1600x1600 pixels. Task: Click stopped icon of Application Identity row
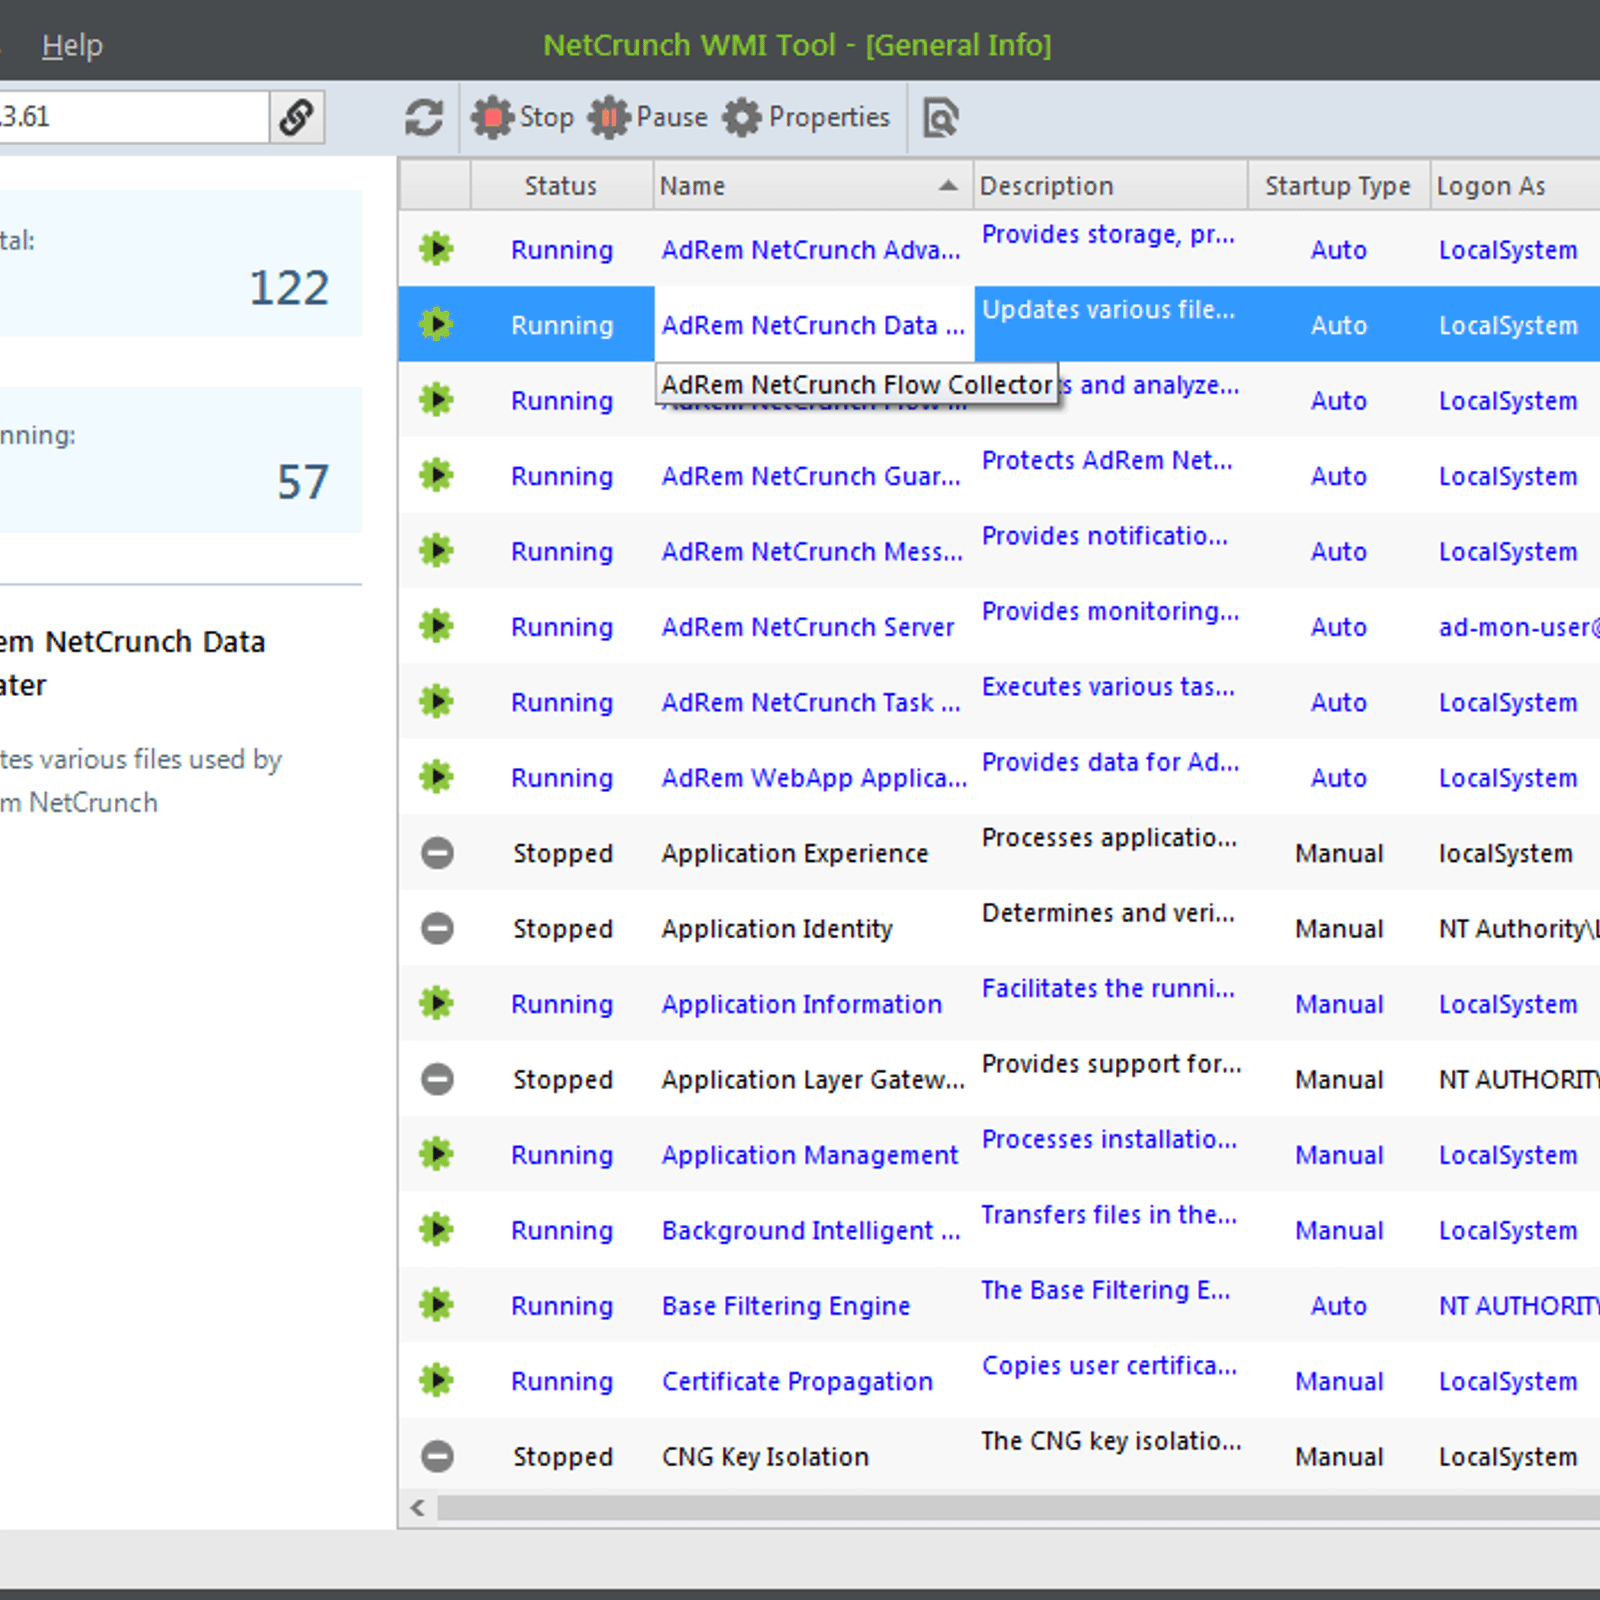437,928
